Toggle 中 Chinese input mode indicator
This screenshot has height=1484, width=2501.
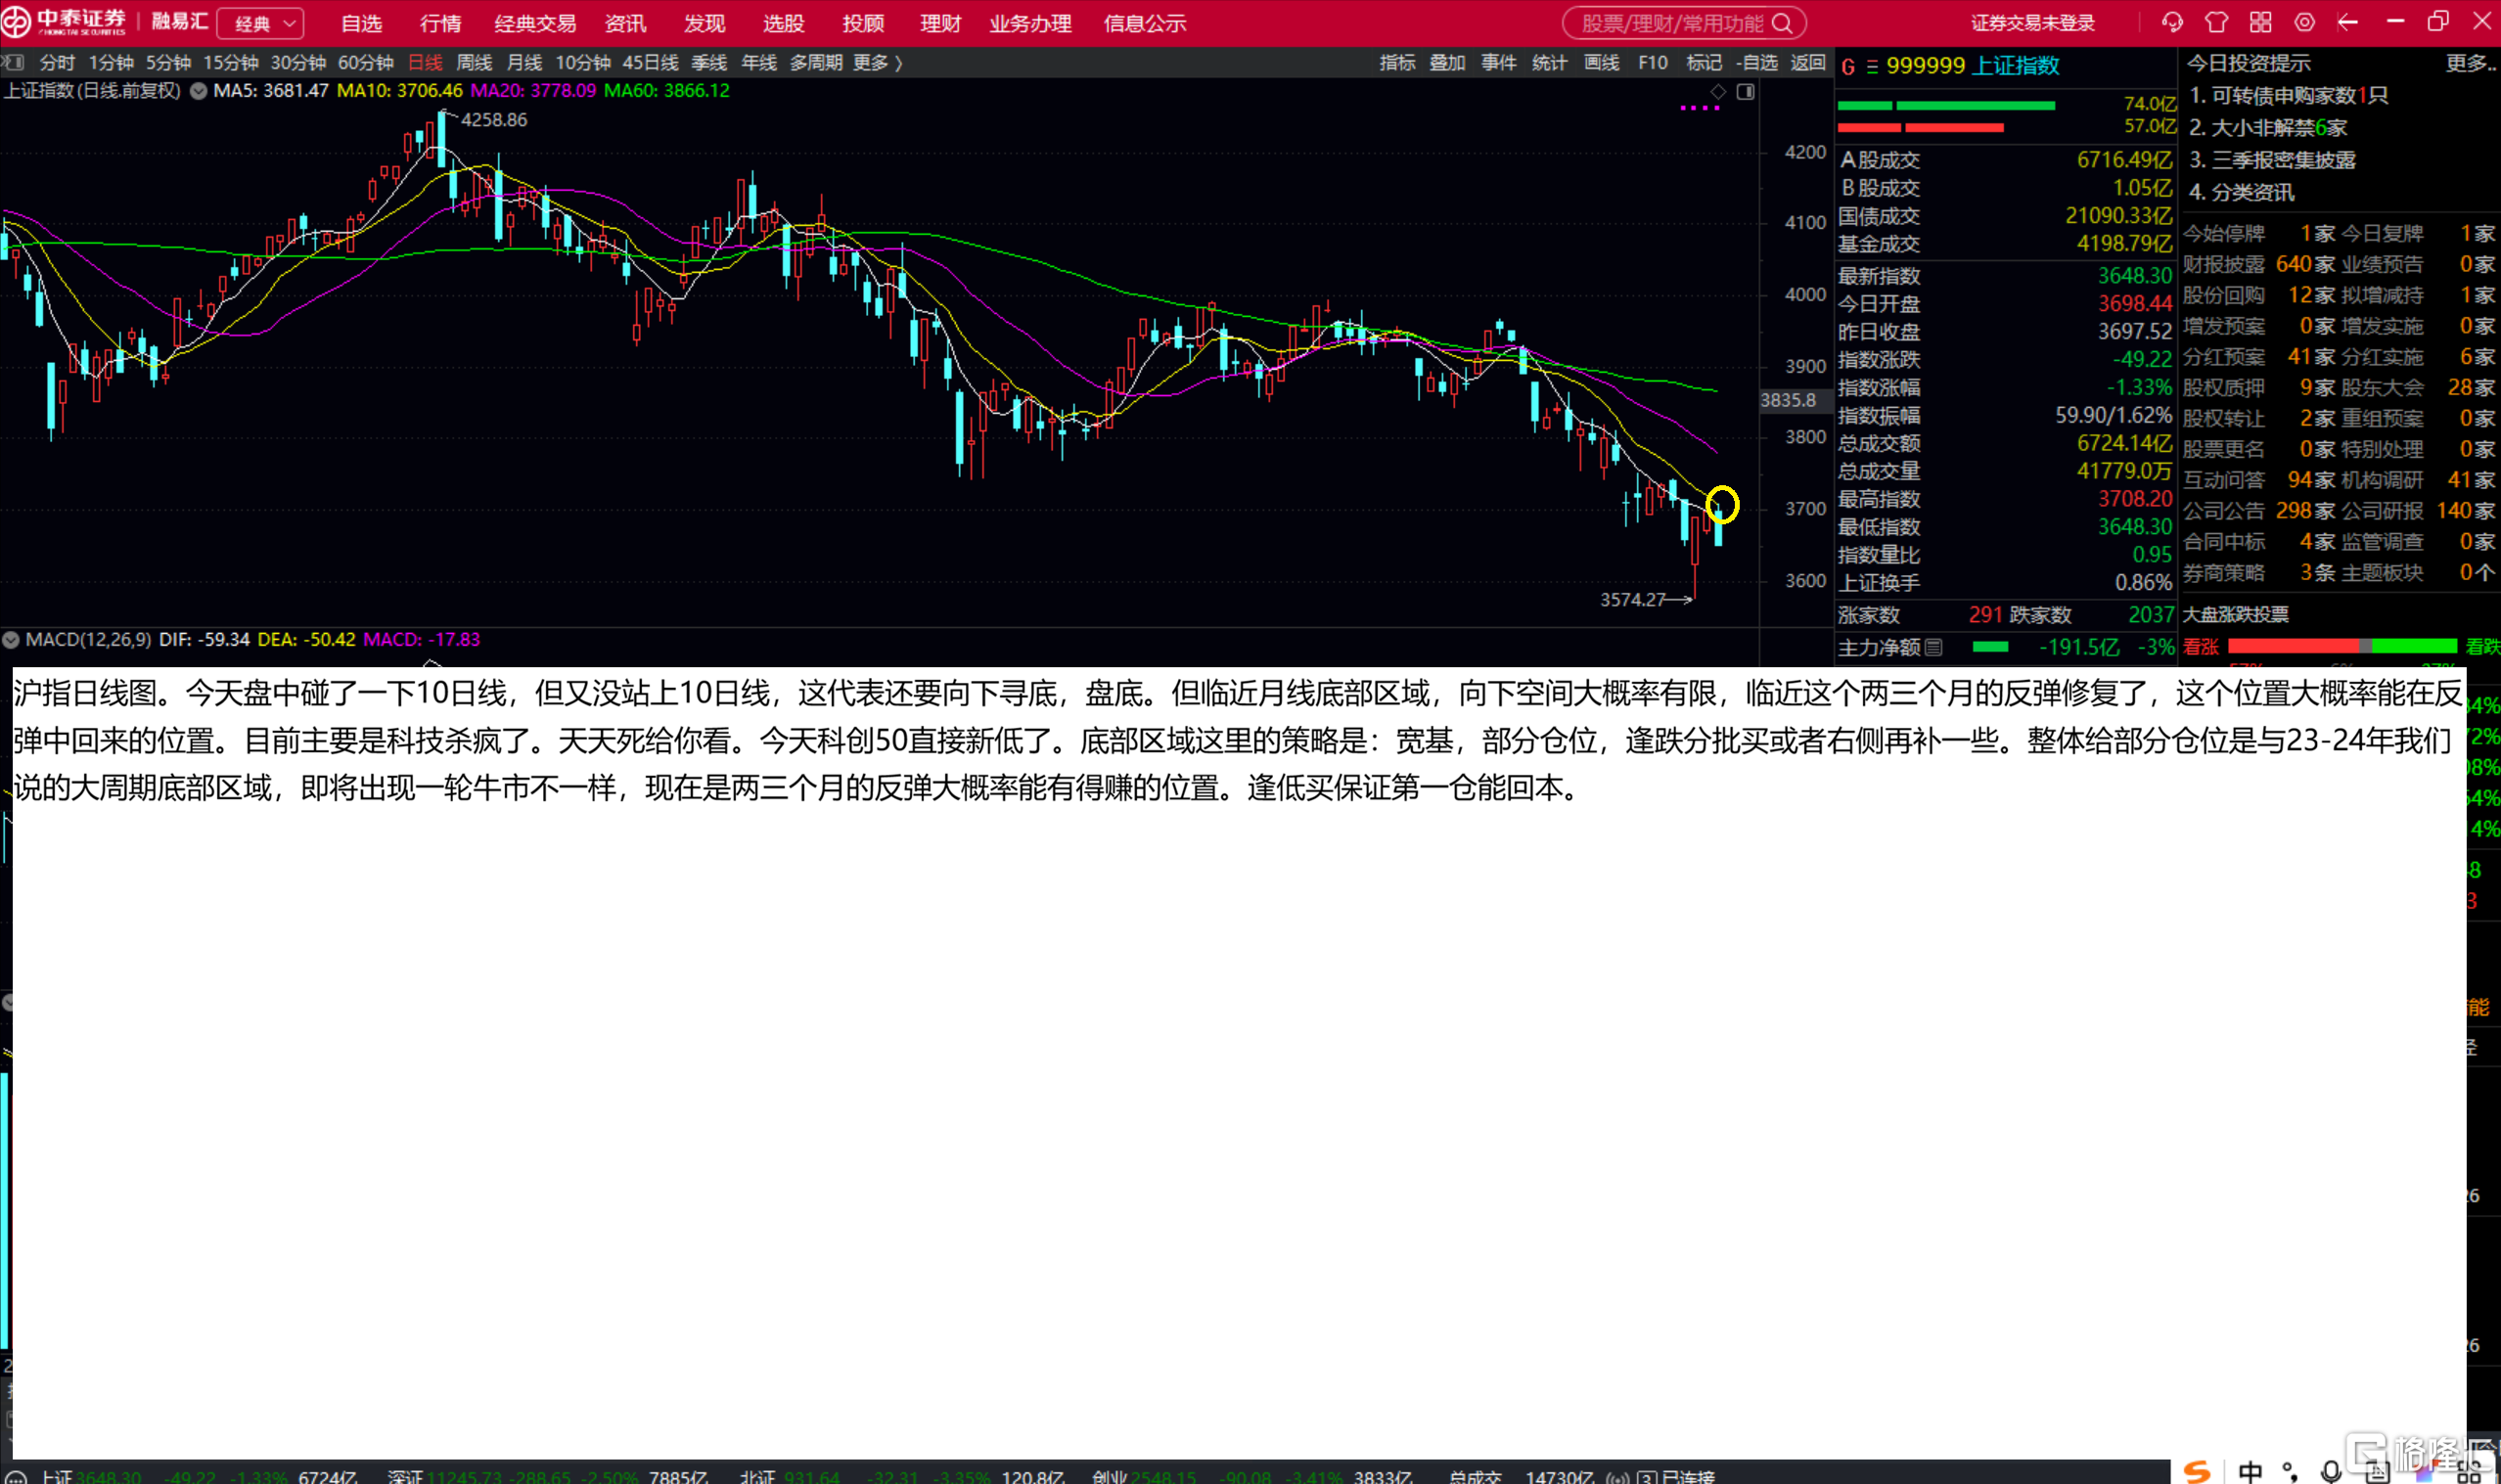pyautogui.click(x=2250, y=1471)
